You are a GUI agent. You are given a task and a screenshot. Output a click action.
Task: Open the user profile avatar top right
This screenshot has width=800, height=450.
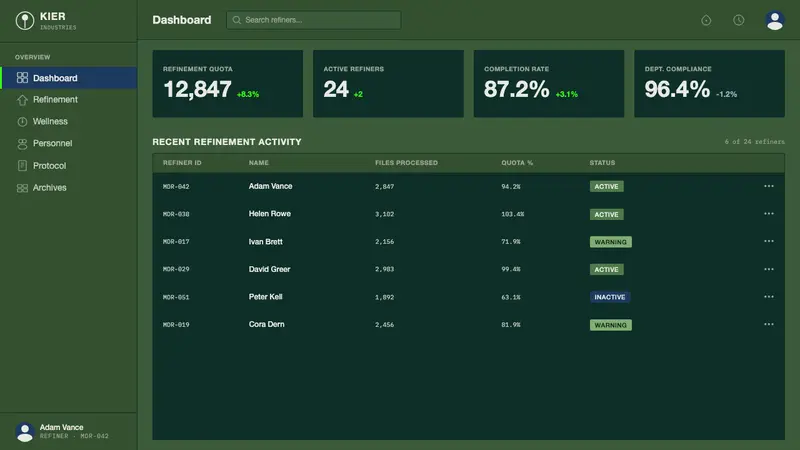tap(774, 20)
